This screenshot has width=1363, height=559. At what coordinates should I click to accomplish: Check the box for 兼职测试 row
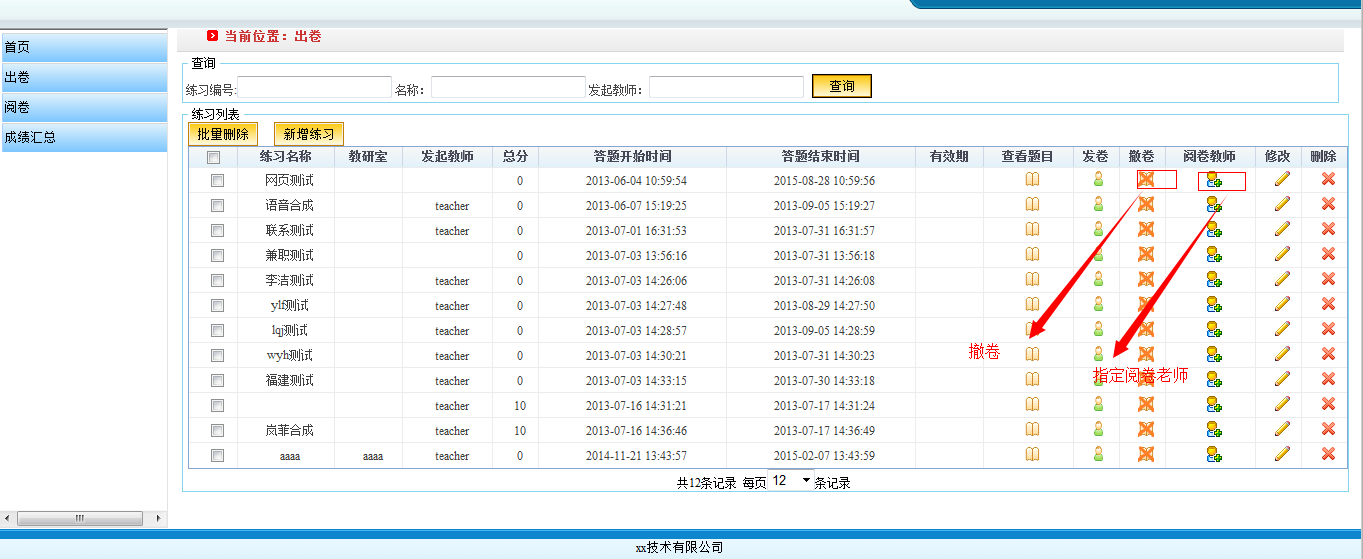217,256
